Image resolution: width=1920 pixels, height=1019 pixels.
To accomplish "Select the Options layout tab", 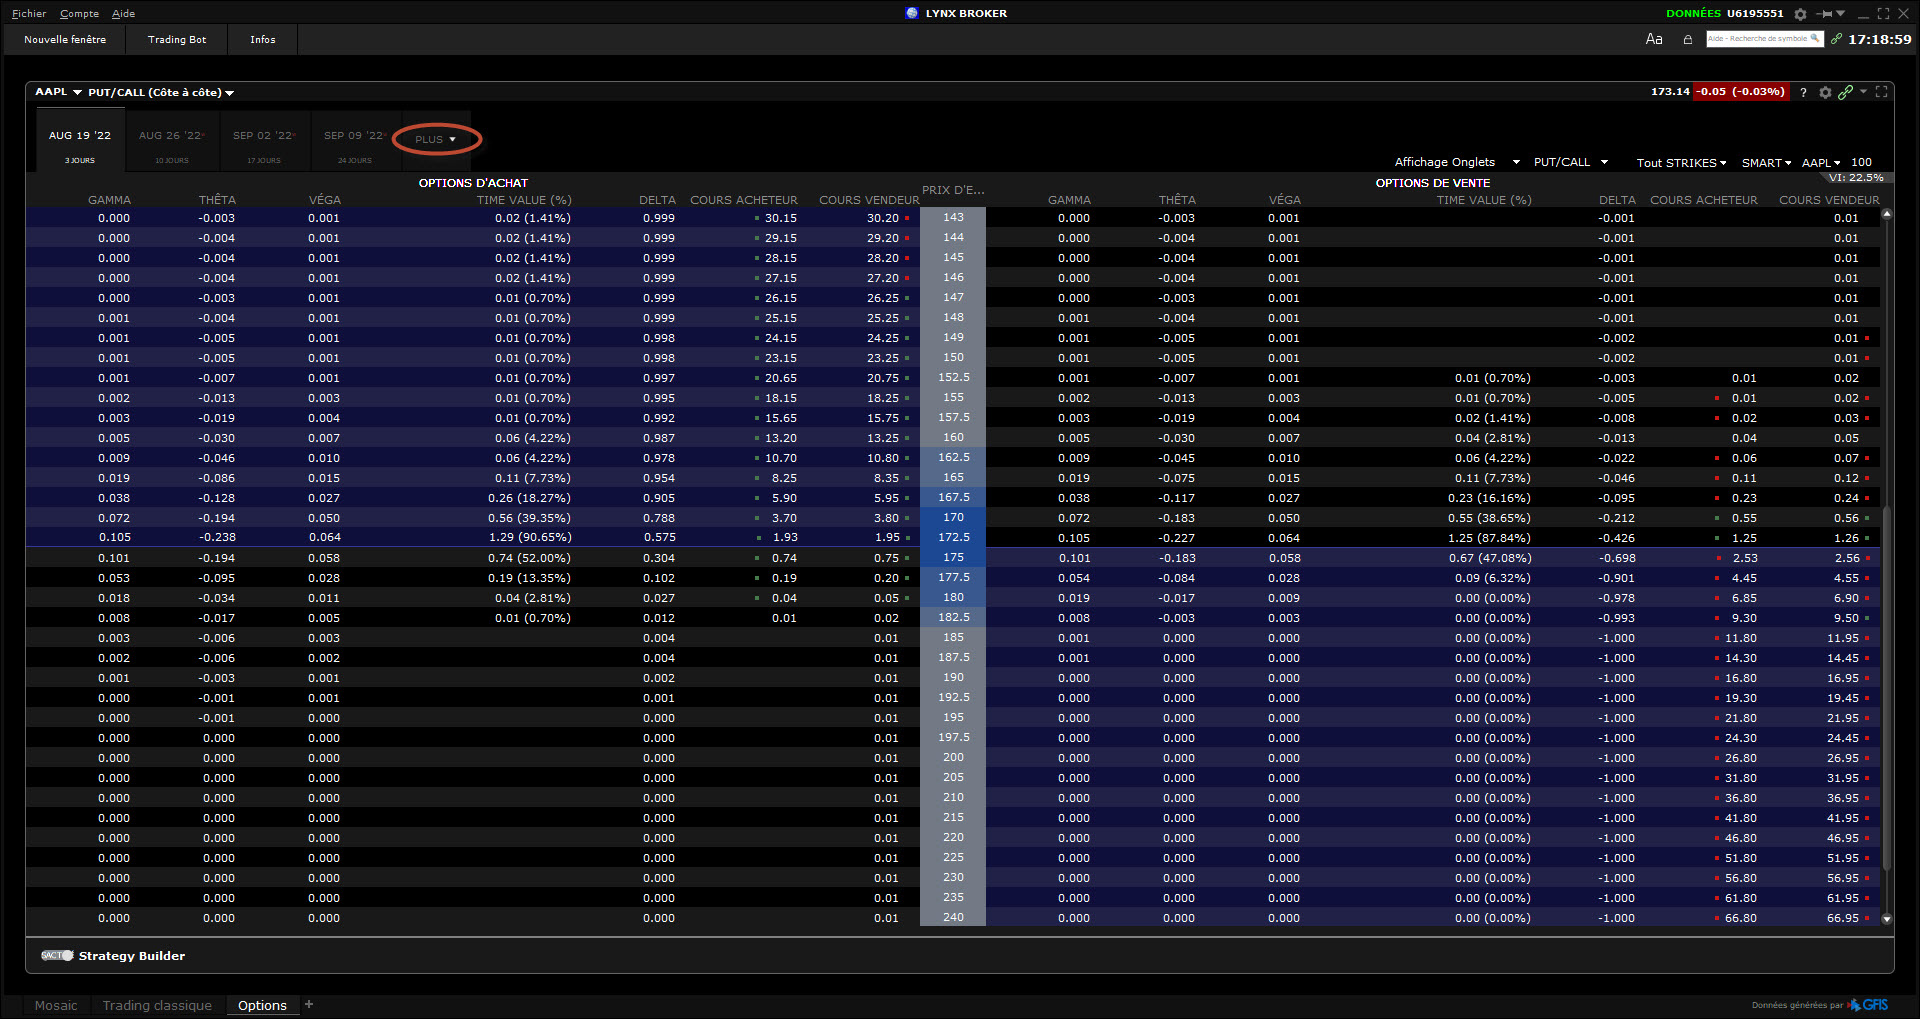I will coord(262,1005).
